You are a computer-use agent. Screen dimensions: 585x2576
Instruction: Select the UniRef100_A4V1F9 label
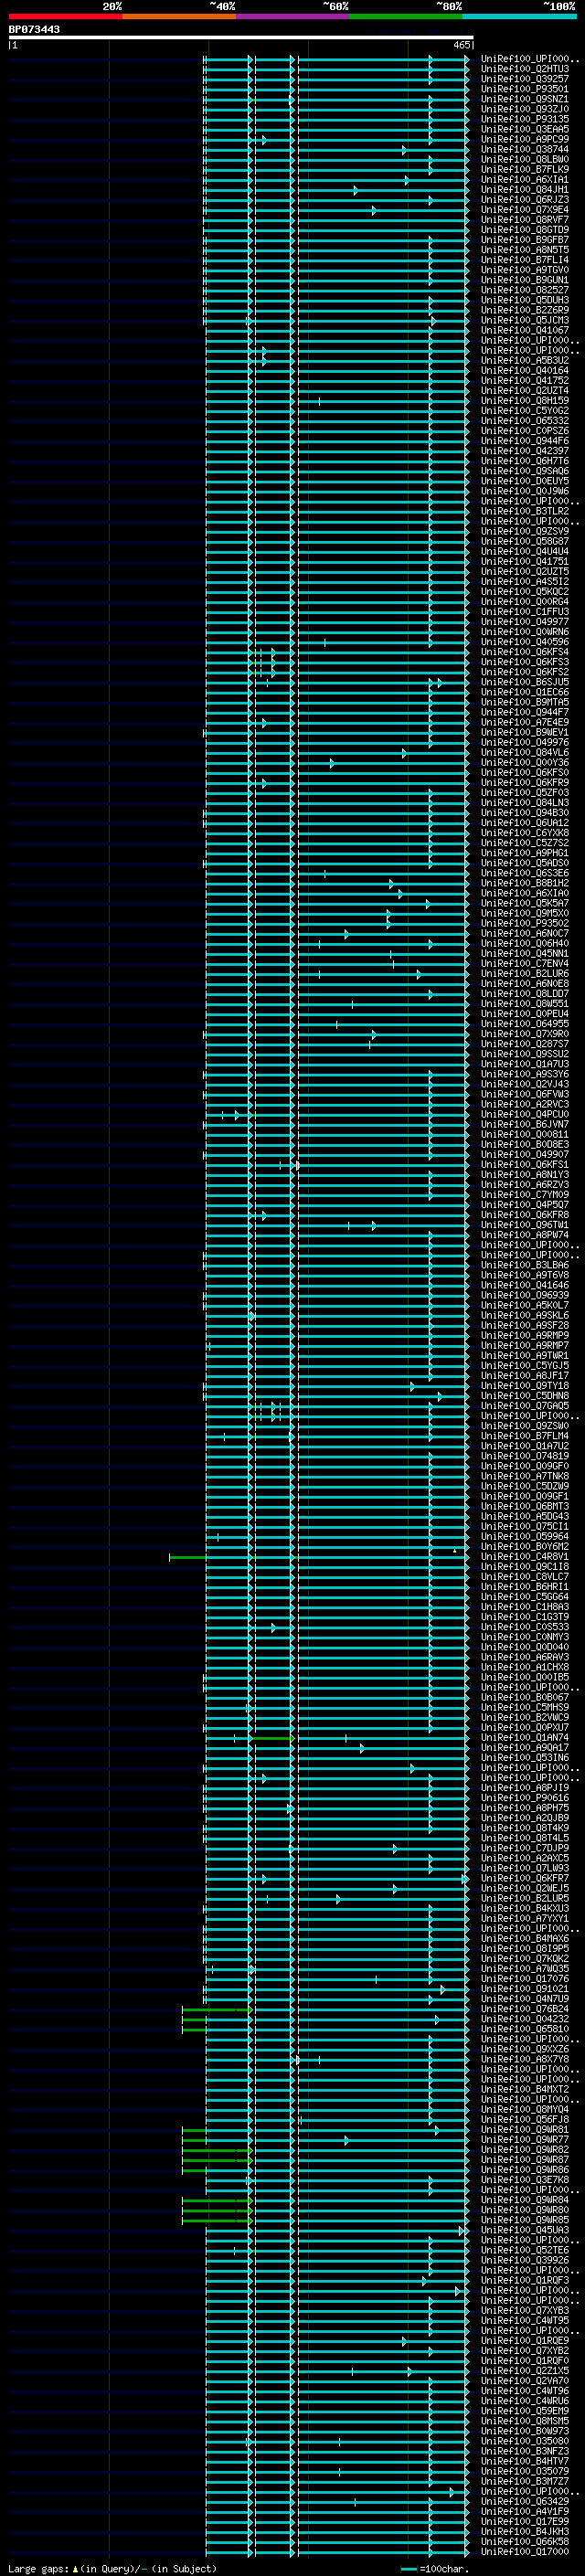pyautogui.click(x=525, y=2511)
